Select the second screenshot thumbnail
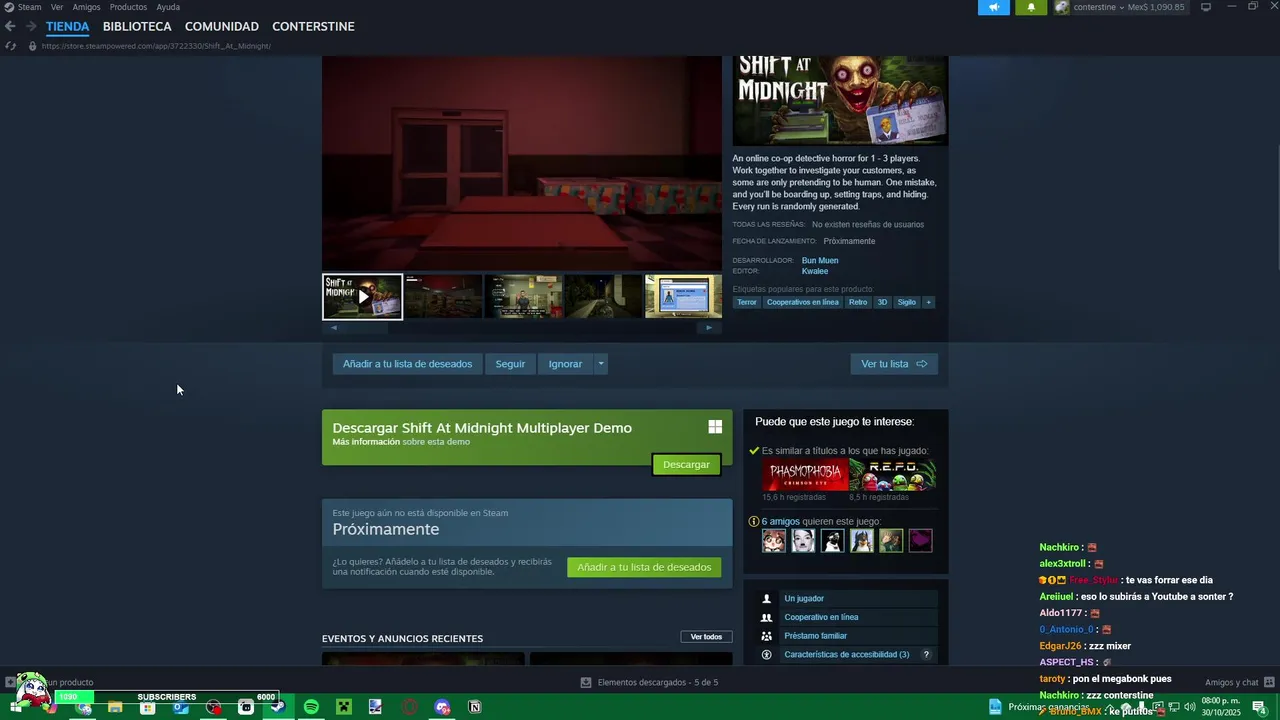Screen dimensions: 1280x720 tap(443, 297)
